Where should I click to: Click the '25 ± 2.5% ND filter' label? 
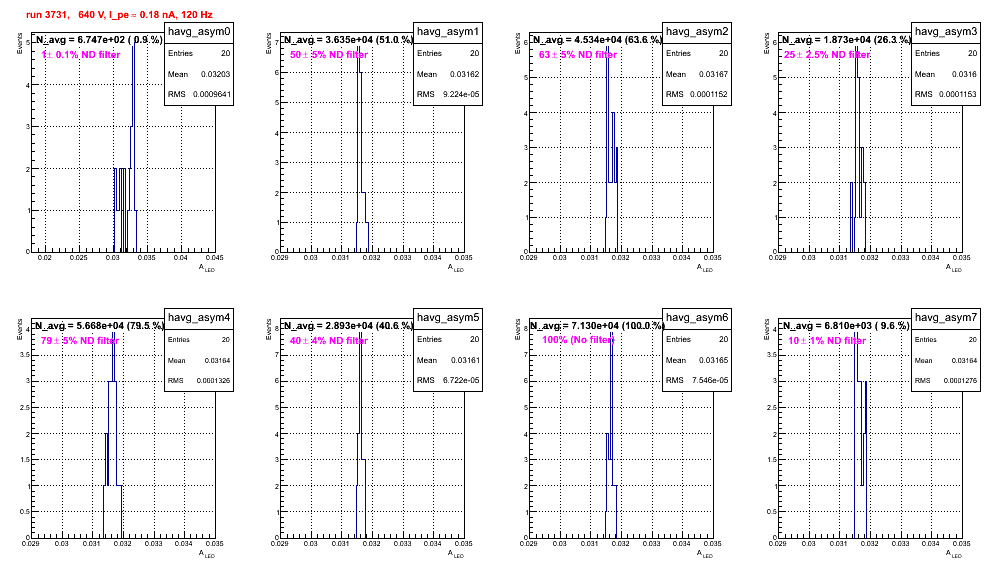coord(827,55)
